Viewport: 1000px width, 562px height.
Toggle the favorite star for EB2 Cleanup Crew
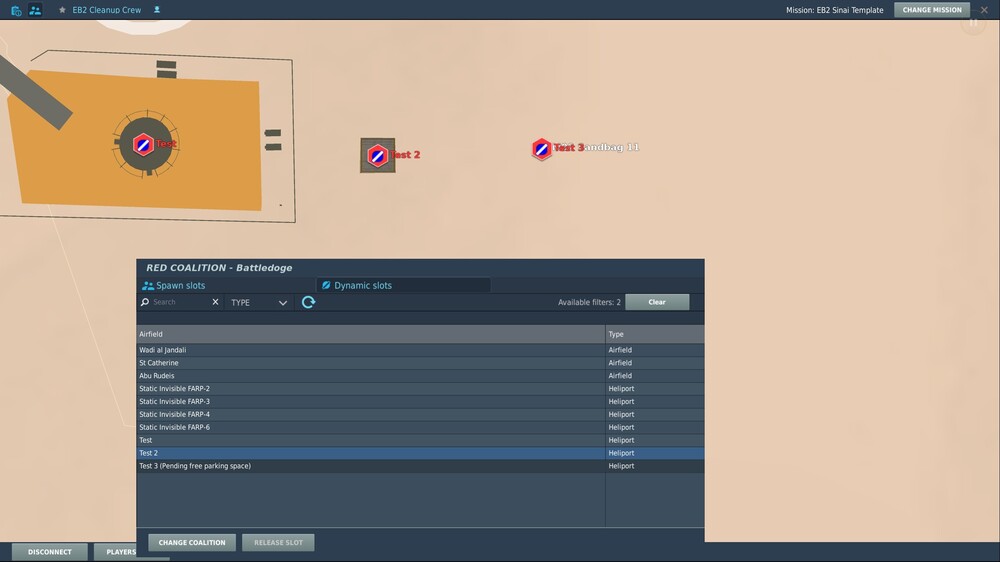point(62,10)
